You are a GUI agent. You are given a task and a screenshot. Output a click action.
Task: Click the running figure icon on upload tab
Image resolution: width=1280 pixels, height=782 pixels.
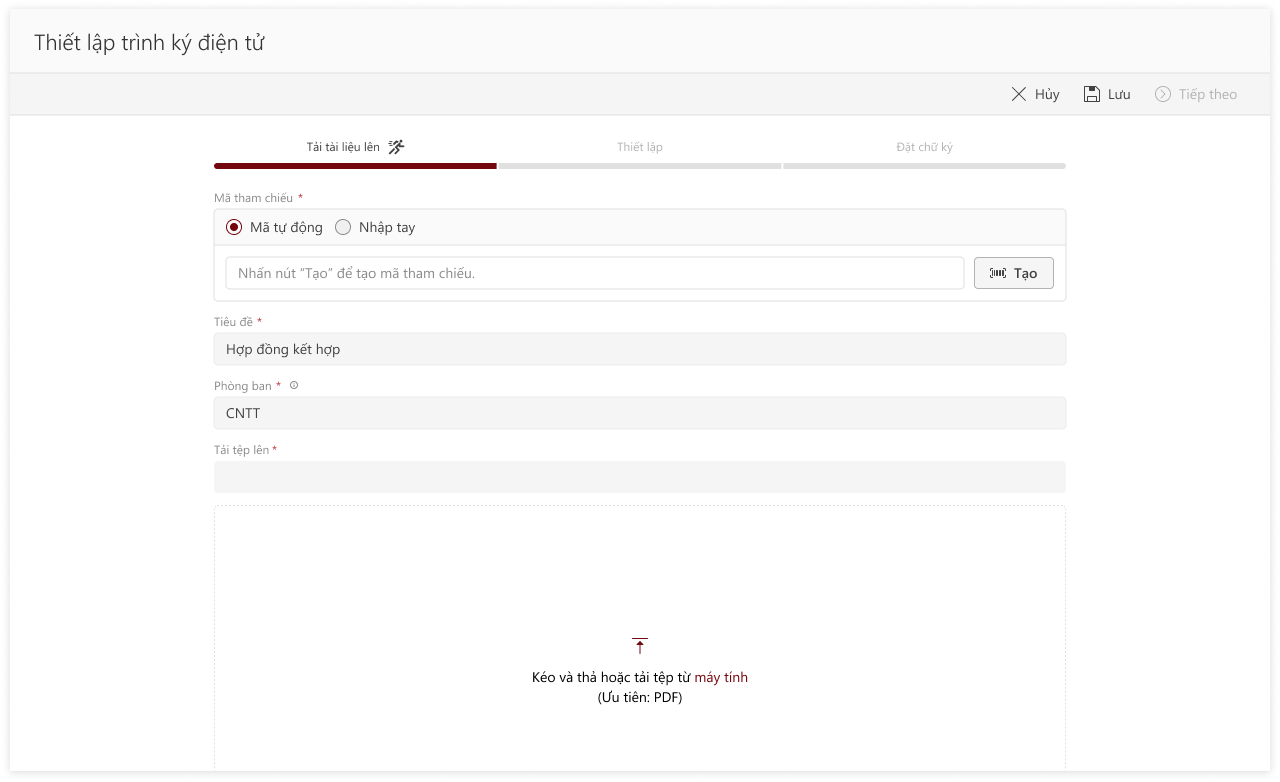tap(396, 147)
